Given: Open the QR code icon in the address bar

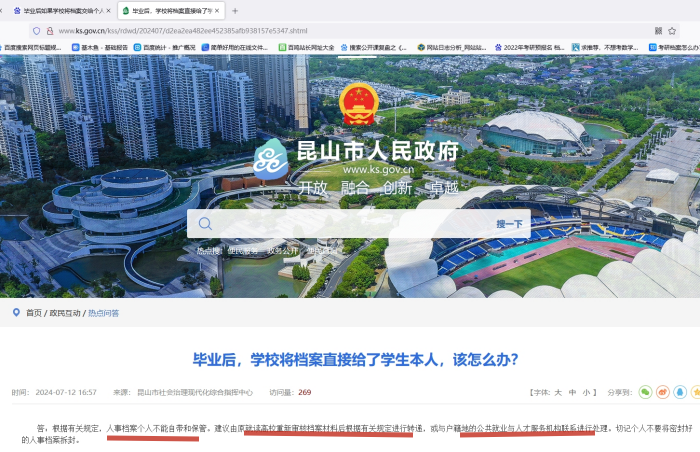Looking at the screenshot, I should (658, 31).
